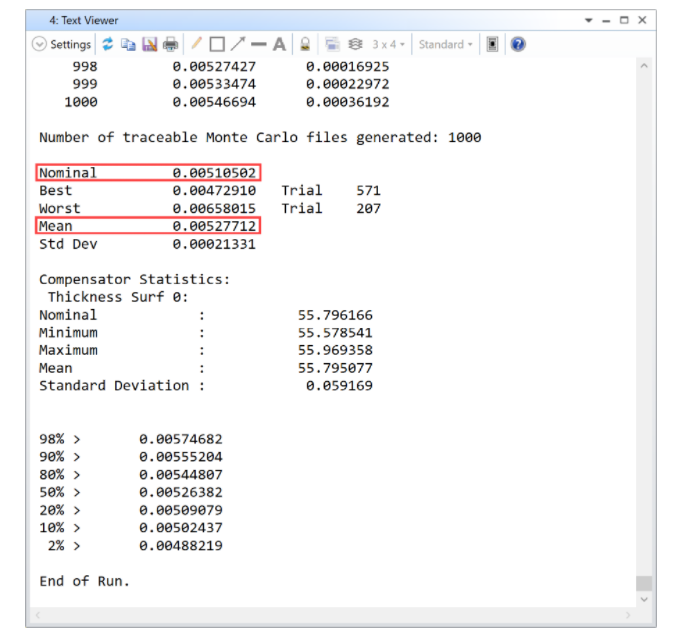This screenshot has height=634, width=679.
Task: Select the rectangle box annotation tool
Action: (x=217, y=44)
